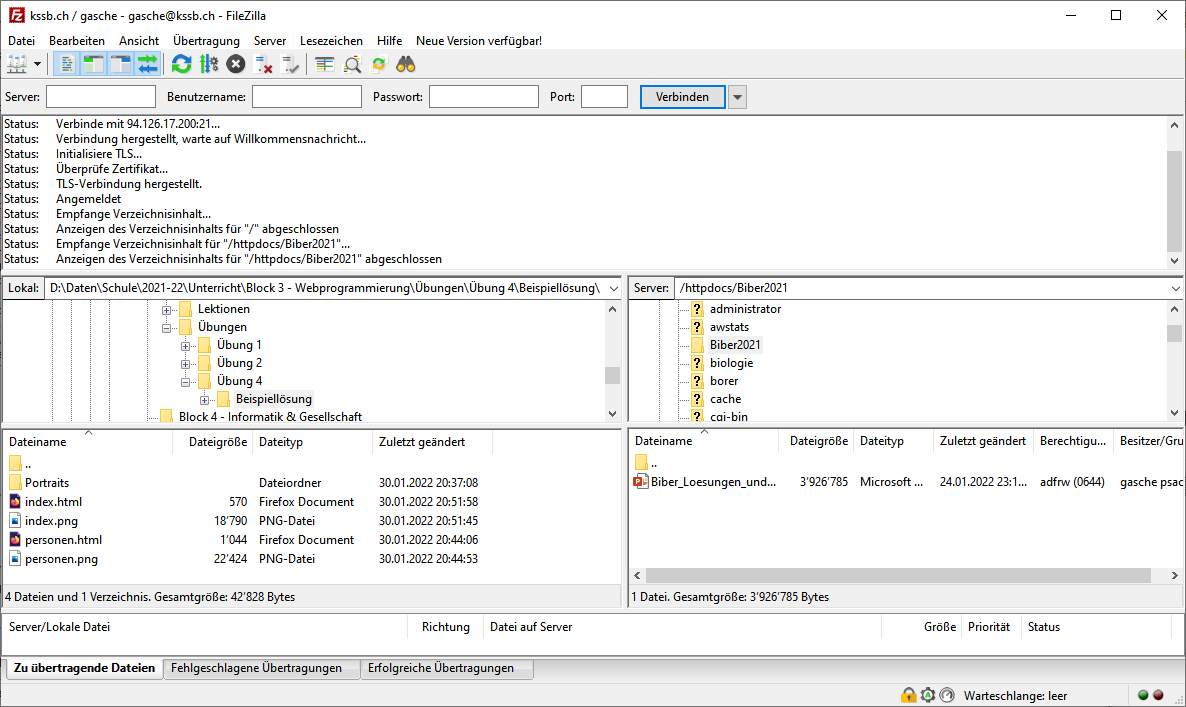
Task: Disconnect from the current server
Action: pos(263,65)
